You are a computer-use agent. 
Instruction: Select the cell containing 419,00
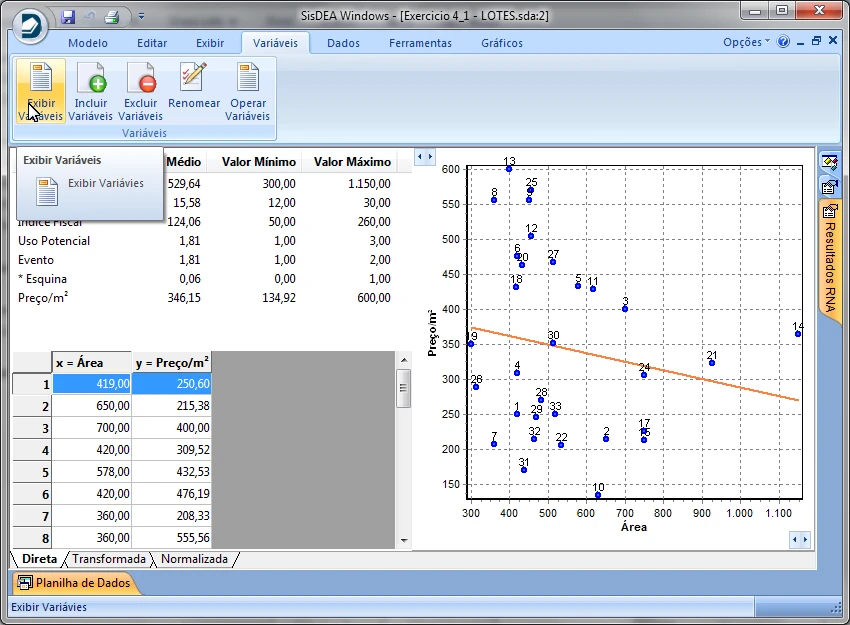tap(92, 384)
